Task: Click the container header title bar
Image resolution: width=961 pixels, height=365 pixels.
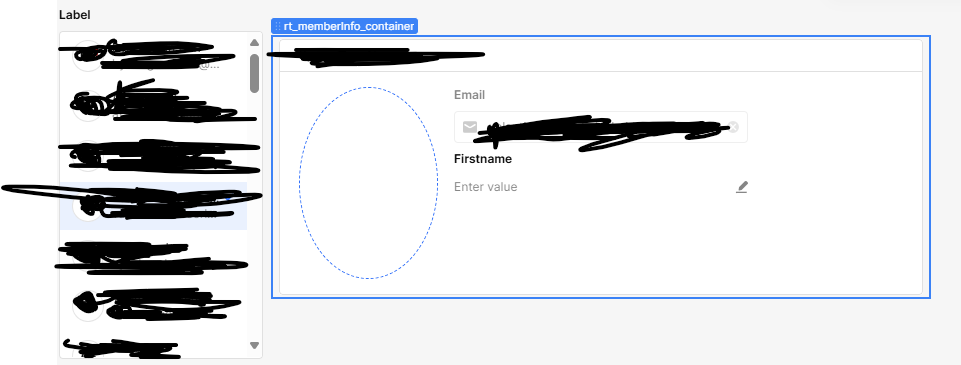Action: click(601, 56)
